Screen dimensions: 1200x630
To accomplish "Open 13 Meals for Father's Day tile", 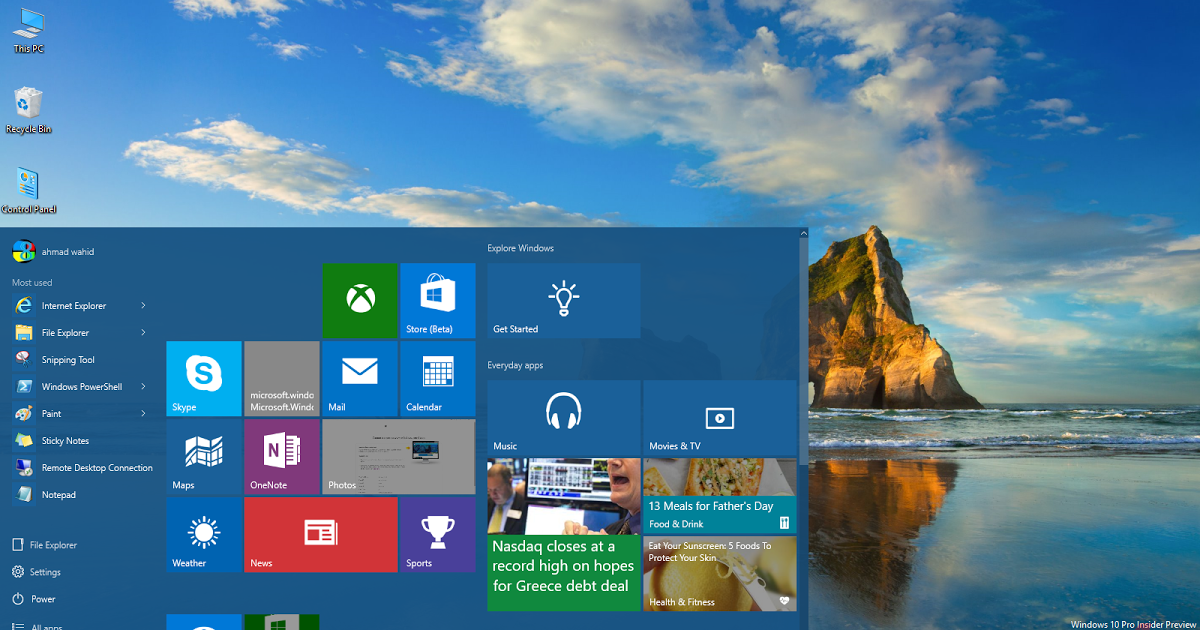I will (x=720, y=496).
